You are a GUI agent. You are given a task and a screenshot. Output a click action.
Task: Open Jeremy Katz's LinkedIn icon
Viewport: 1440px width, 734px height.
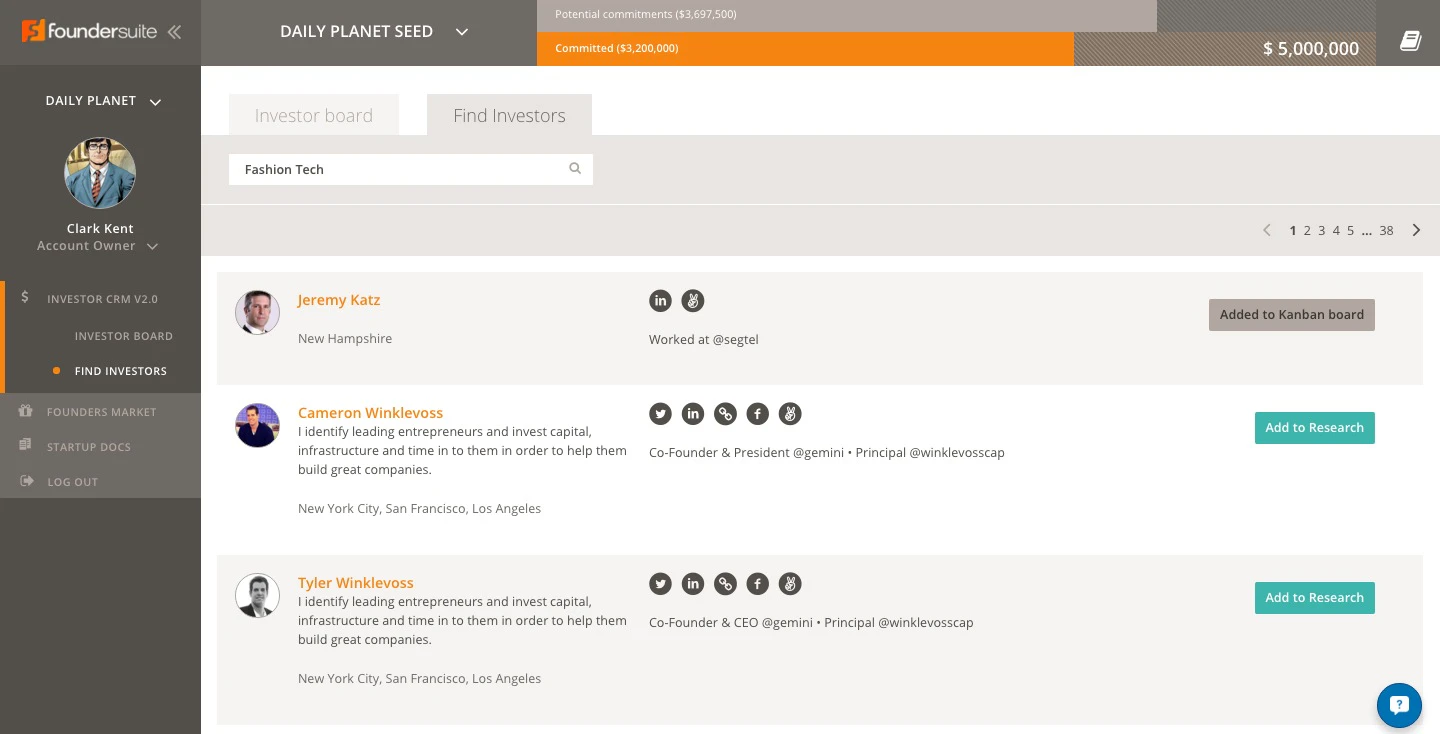660,300
